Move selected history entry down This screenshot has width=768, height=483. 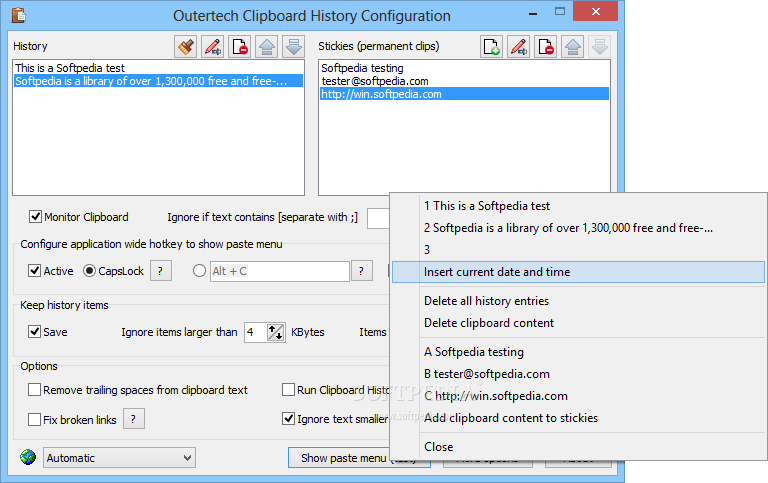point(293,47)
